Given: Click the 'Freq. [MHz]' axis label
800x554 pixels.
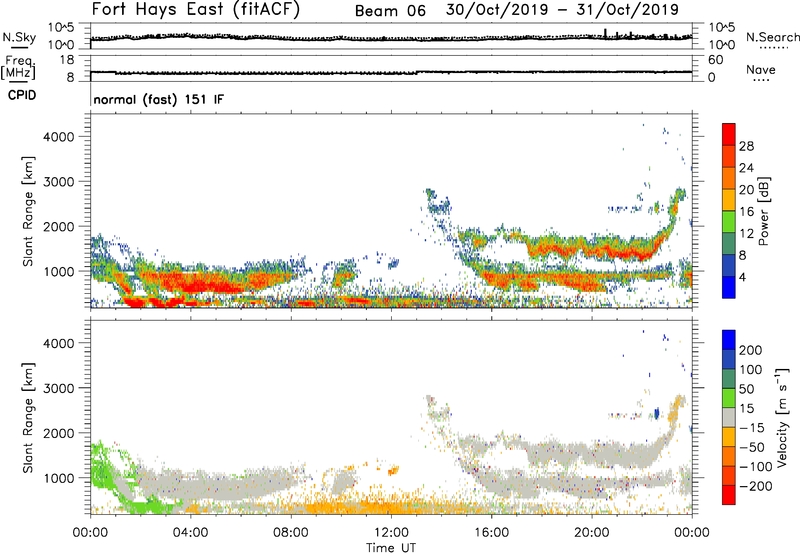Looking at the screenshot, I should pyautogui.click(x=19, y=67).
